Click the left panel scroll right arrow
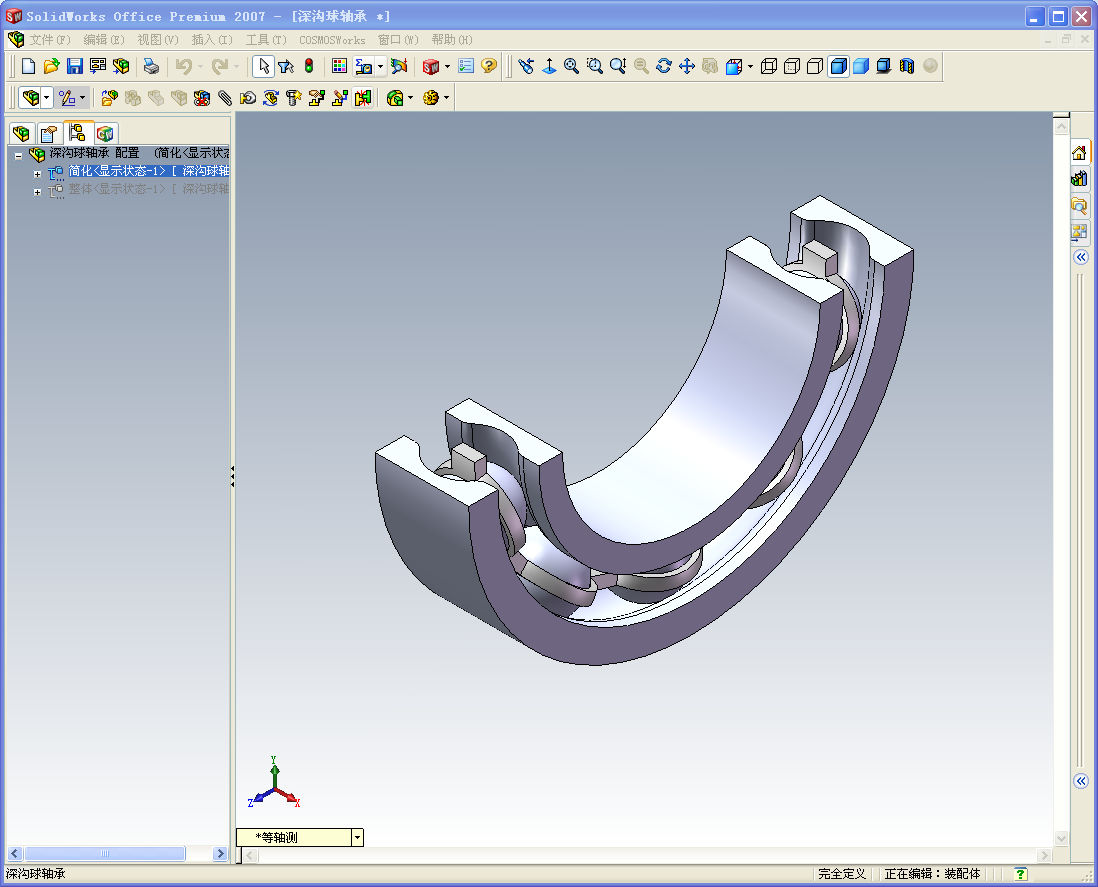1098x887 pixels. point(220,853)
